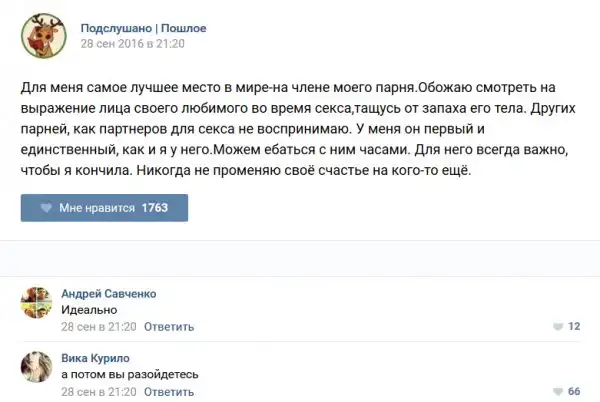Click the 66 likes count on second comment
Viewport: 600px width, 402px height.
tap(574, 391)
